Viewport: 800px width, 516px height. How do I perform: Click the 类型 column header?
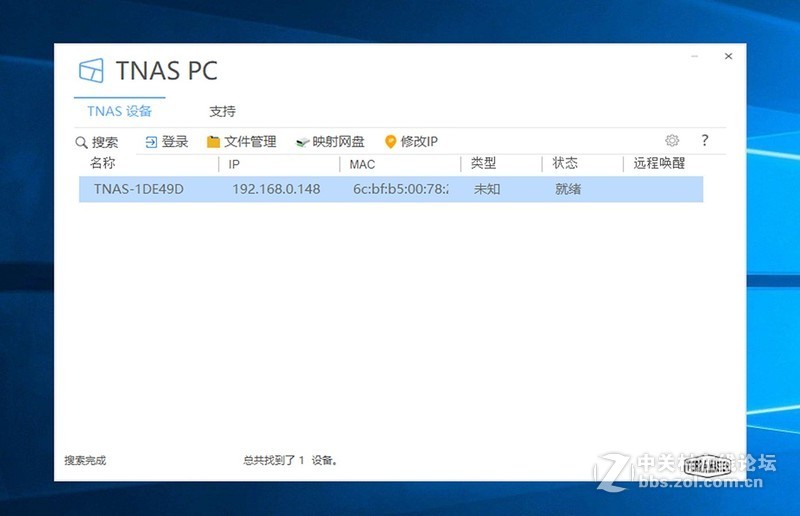483,163
